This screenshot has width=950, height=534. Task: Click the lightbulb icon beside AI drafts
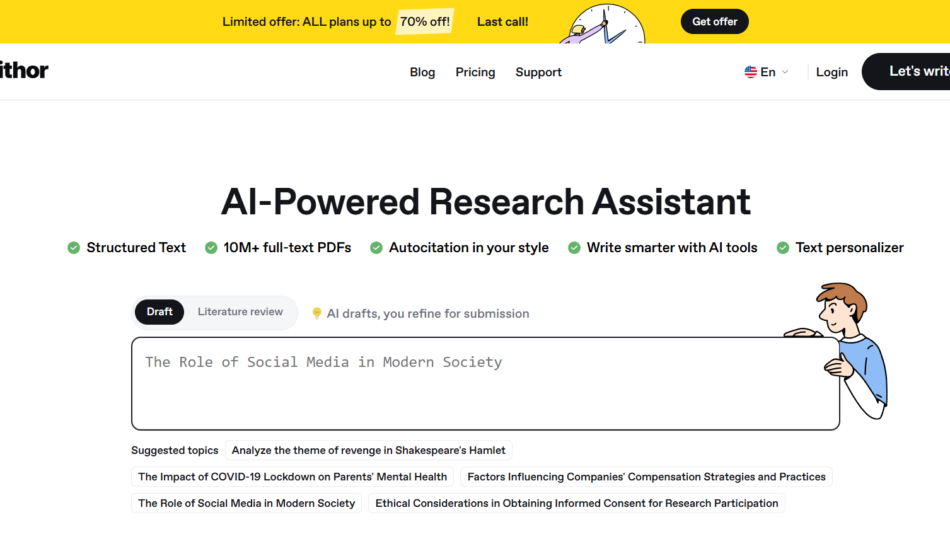(x=317, y=313)
